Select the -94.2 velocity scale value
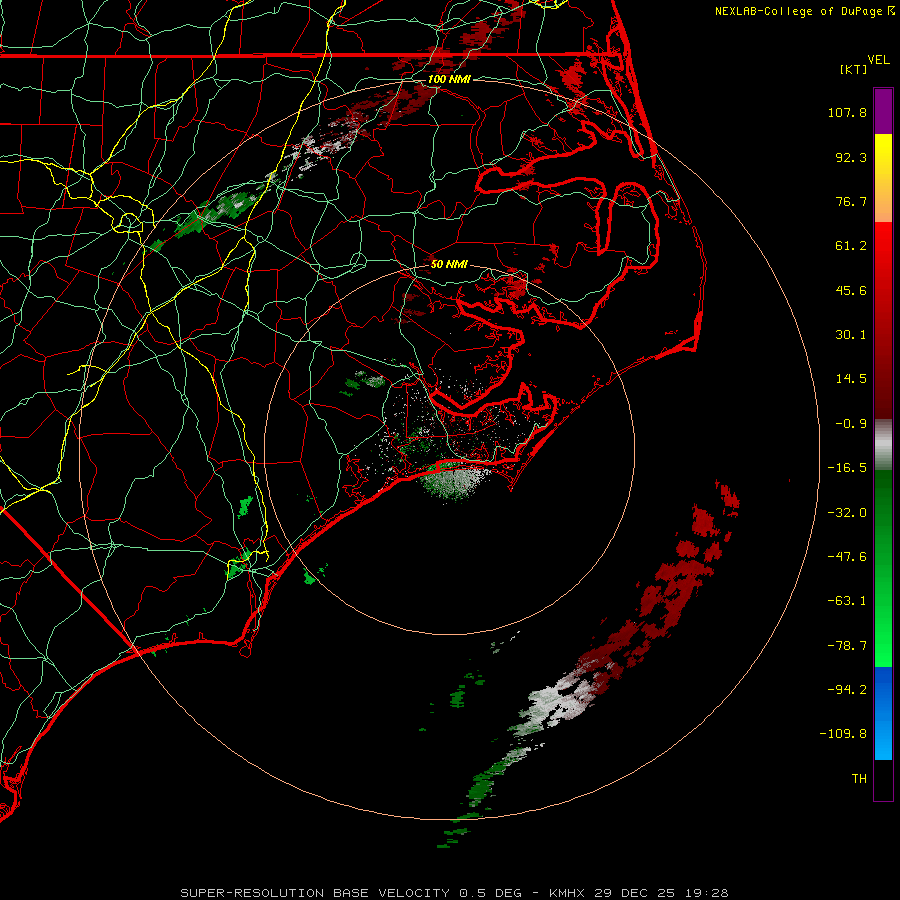 pyautogui.click(x=847, y=689)
